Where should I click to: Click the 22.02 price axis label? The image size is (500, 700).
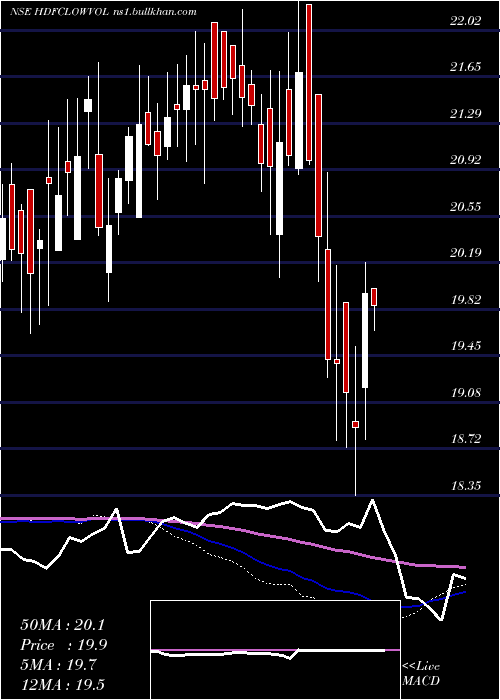pyautogui.click(x=465, y=21)
